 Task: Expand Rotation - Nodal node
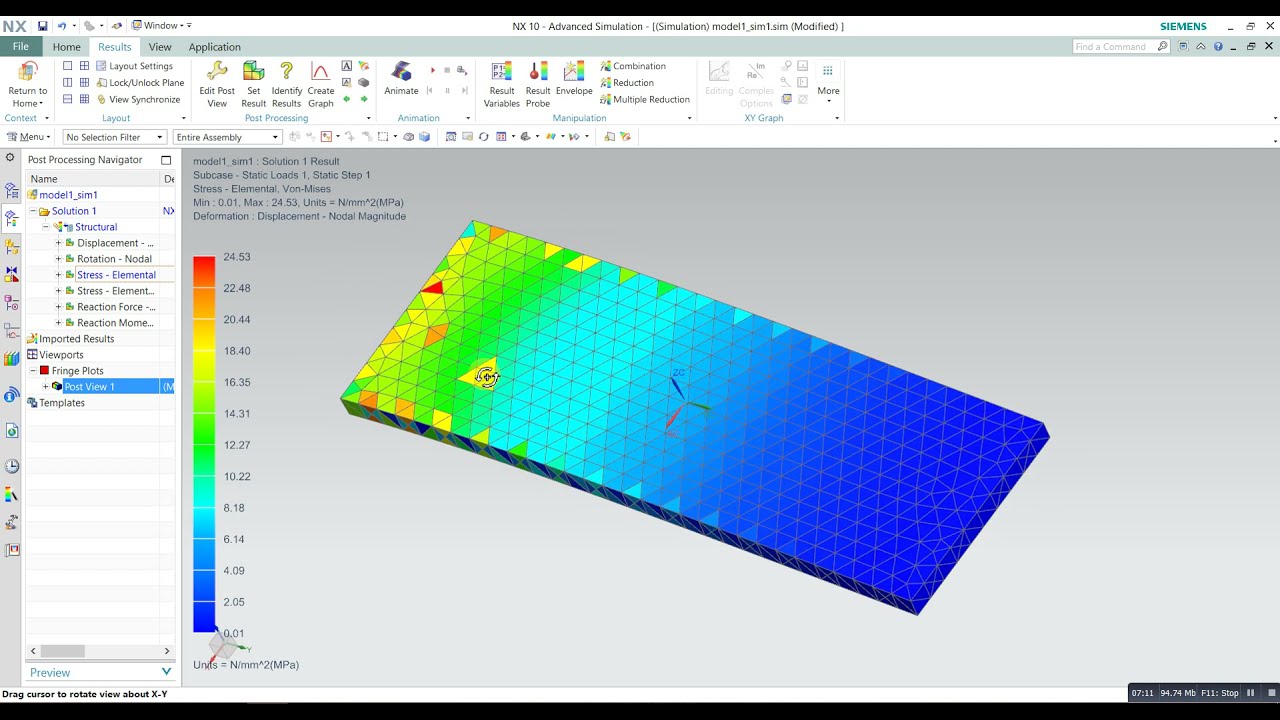coord(58,259)
